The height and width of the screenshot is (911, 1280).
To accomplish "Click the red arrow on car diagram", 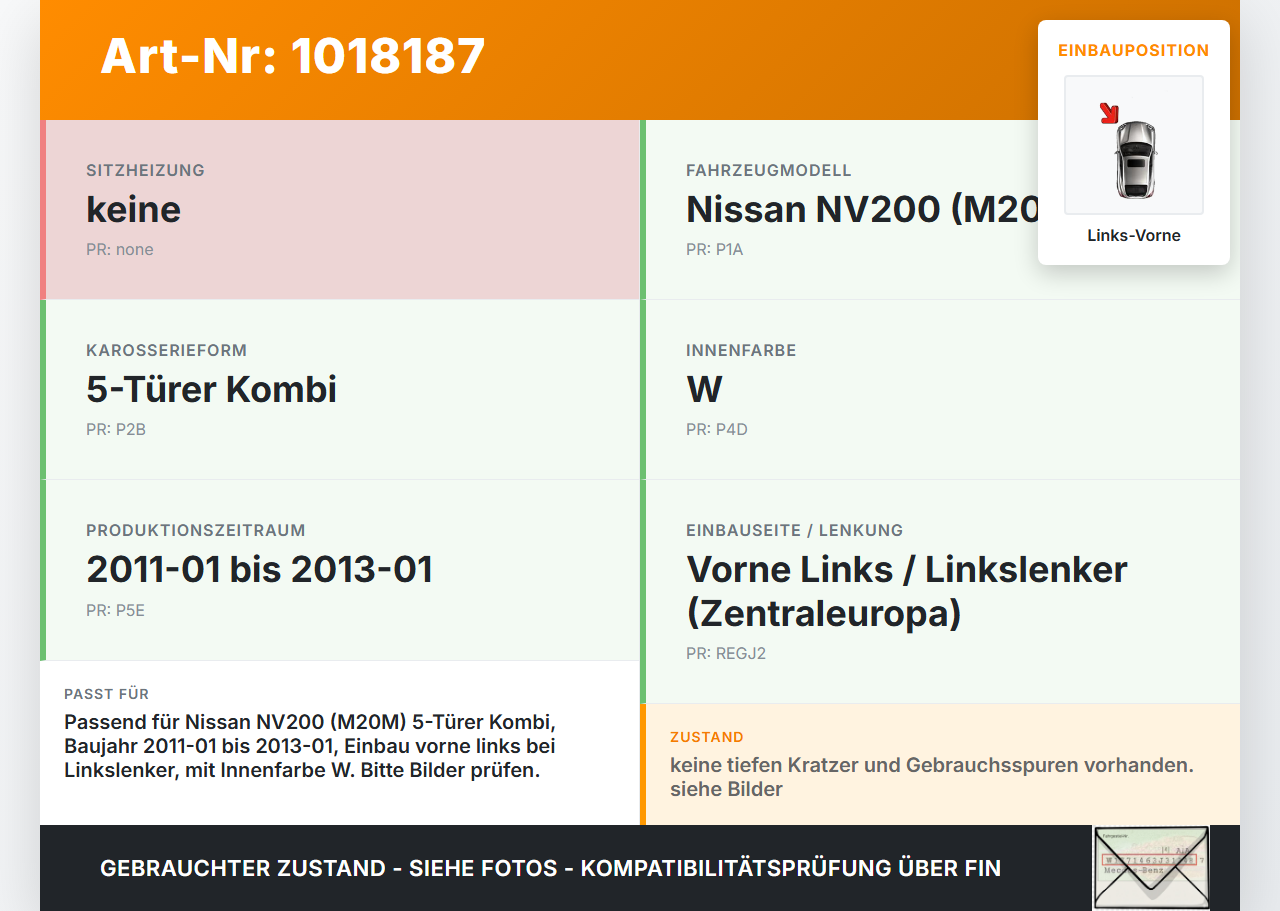I will click(x=1108, y=113).
